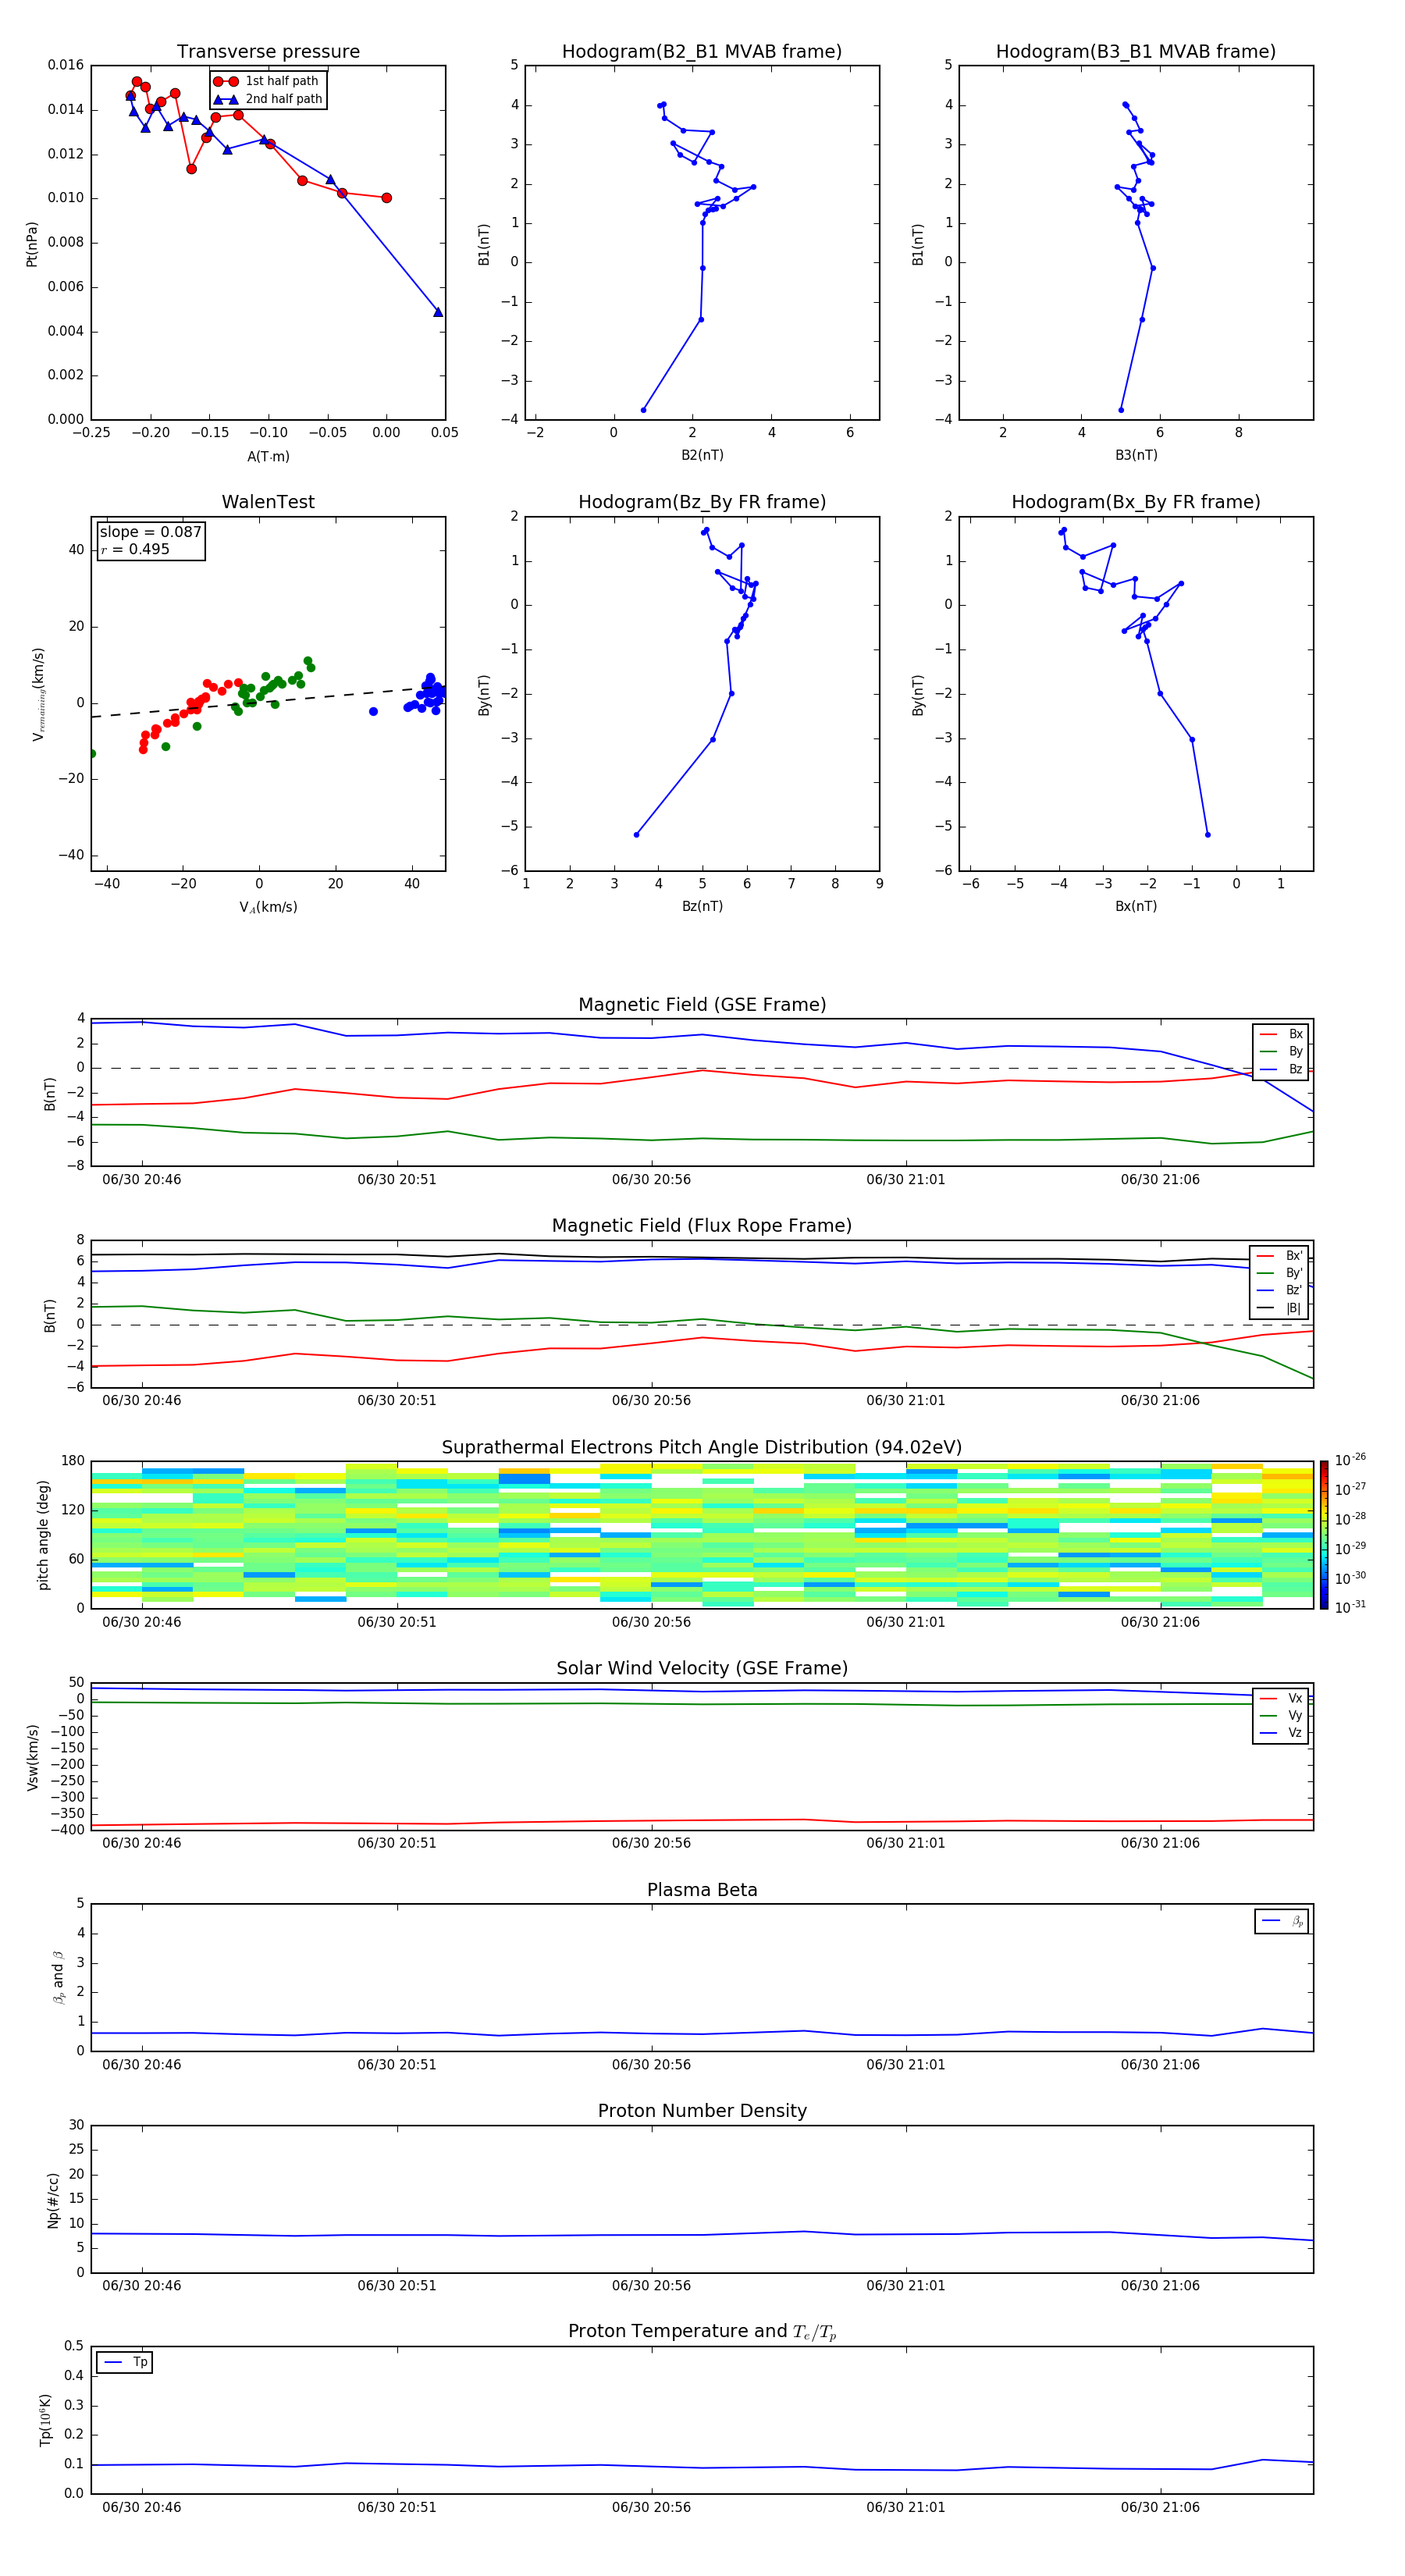Select By' in the Flux Rope legend
This screenshot has width=1405, height=2576.
[1280, 1273]
